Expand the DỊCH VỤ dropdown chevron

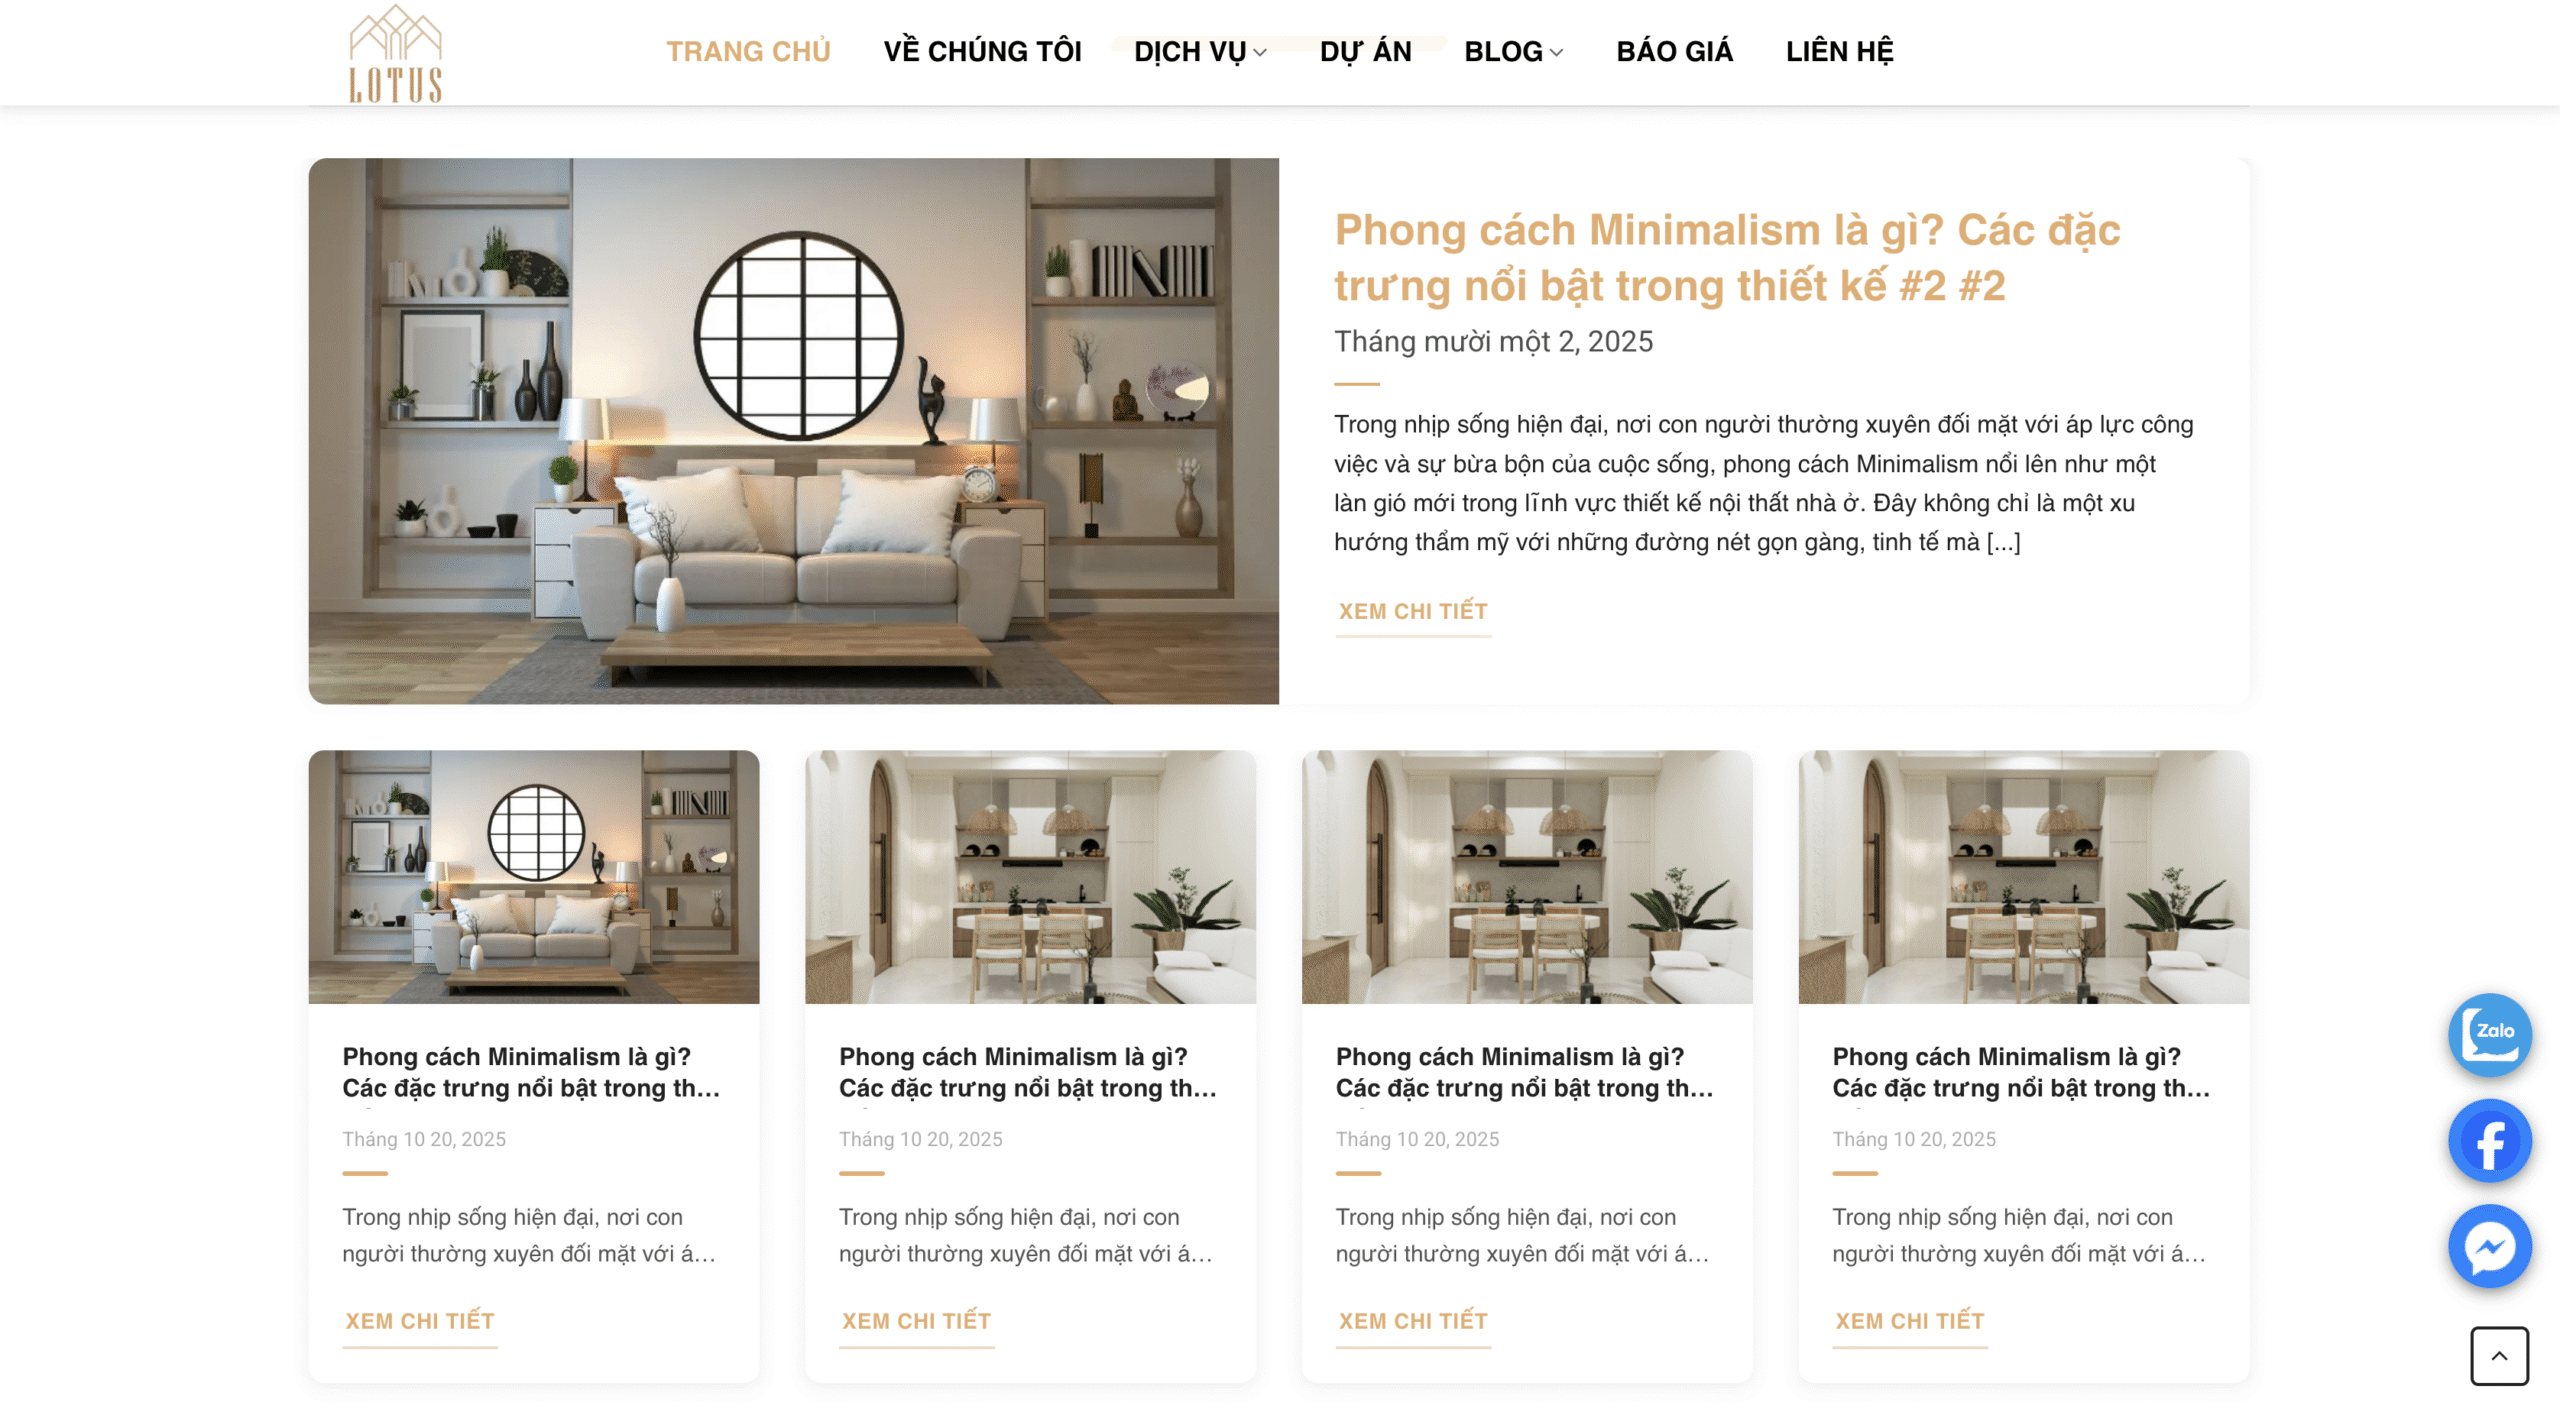1260,52
